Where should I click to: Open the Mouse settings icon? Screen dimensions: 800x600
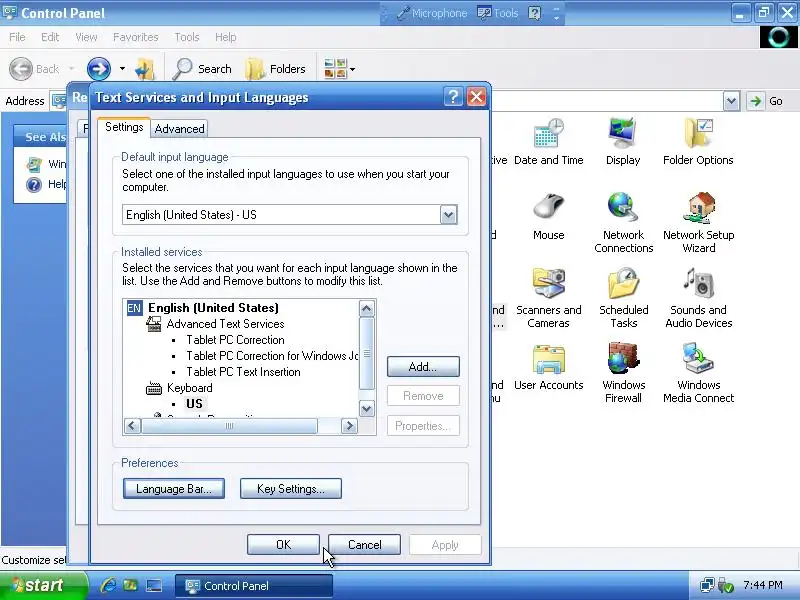coord(548,217)
